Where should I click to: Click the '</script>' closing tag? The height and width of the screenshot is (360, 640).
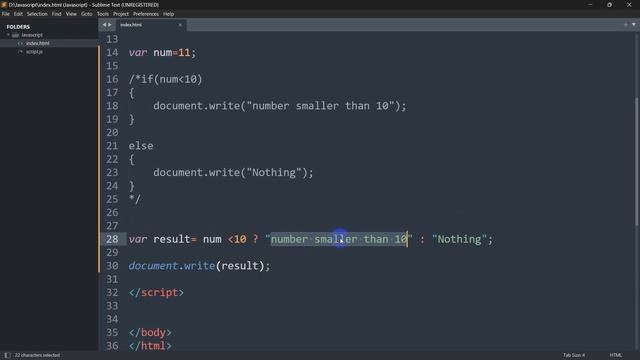(x=156, y=293)
